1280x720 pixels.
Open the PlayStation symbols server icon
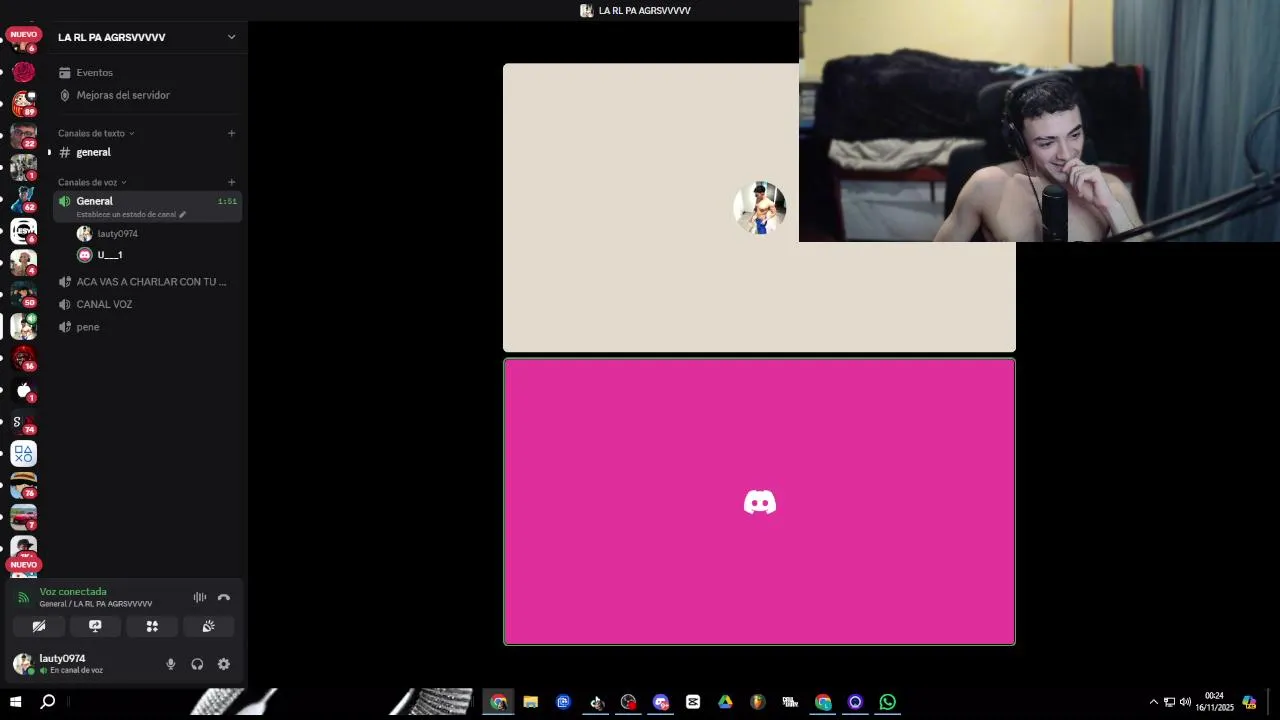(24, 454)
